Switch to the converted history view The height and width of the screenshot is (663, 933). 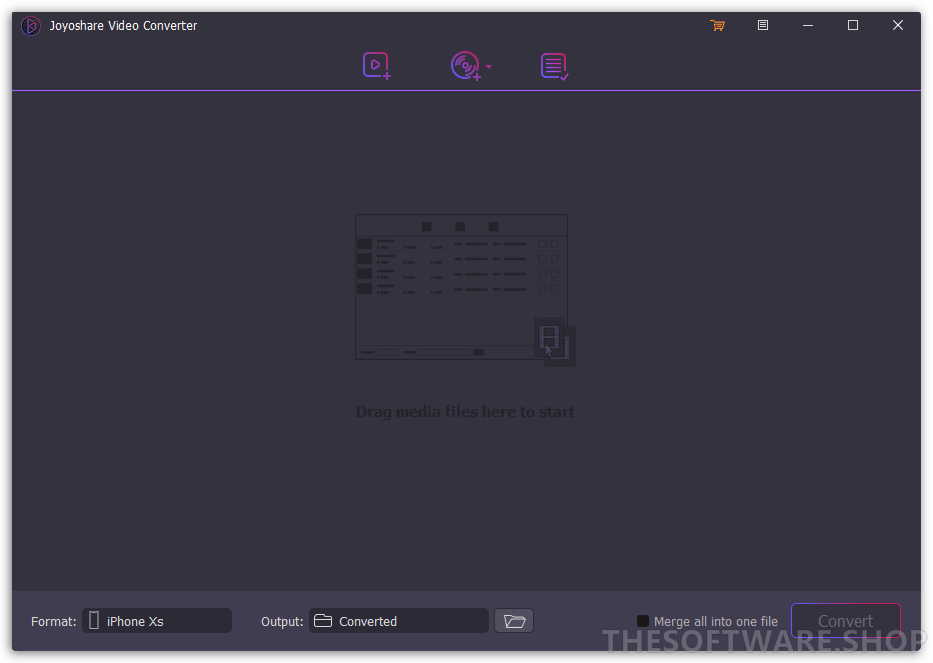(x=555, y=65)
